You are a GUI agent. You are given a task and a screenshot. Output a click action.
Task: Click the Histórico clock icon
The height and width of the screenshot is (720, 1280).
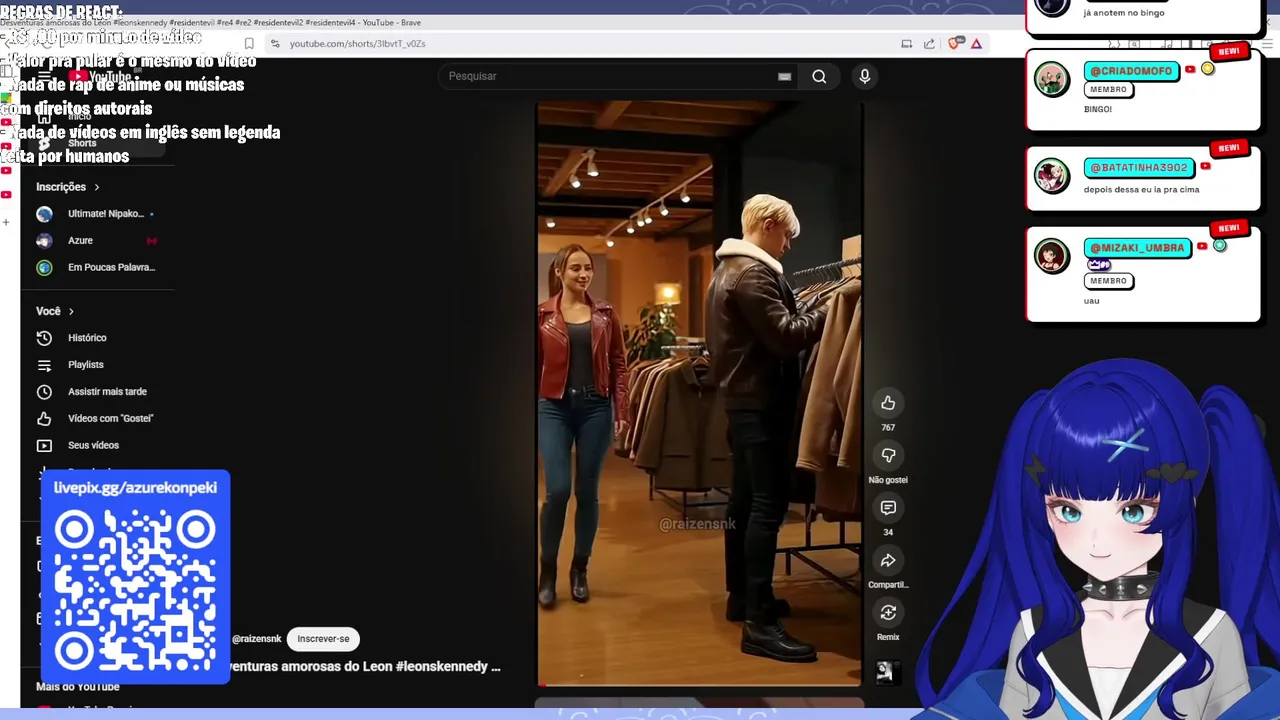coord(44,338)
